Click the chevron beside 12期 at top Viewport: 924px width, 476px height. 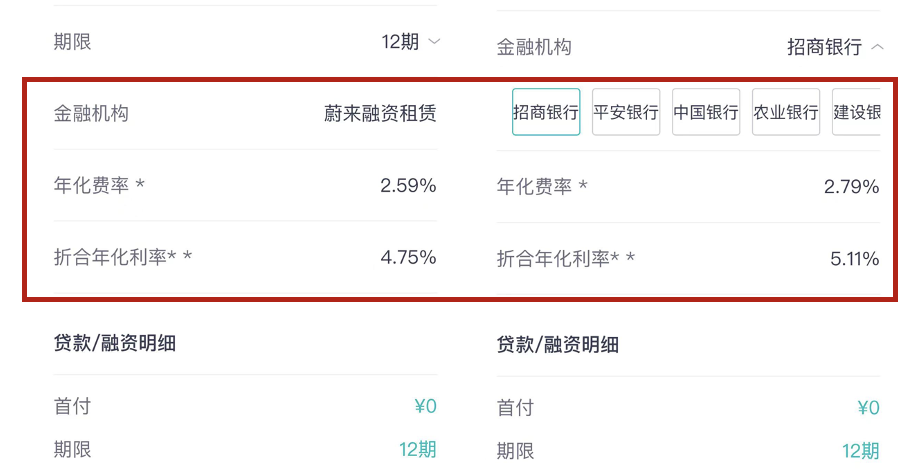coord(434,42)
